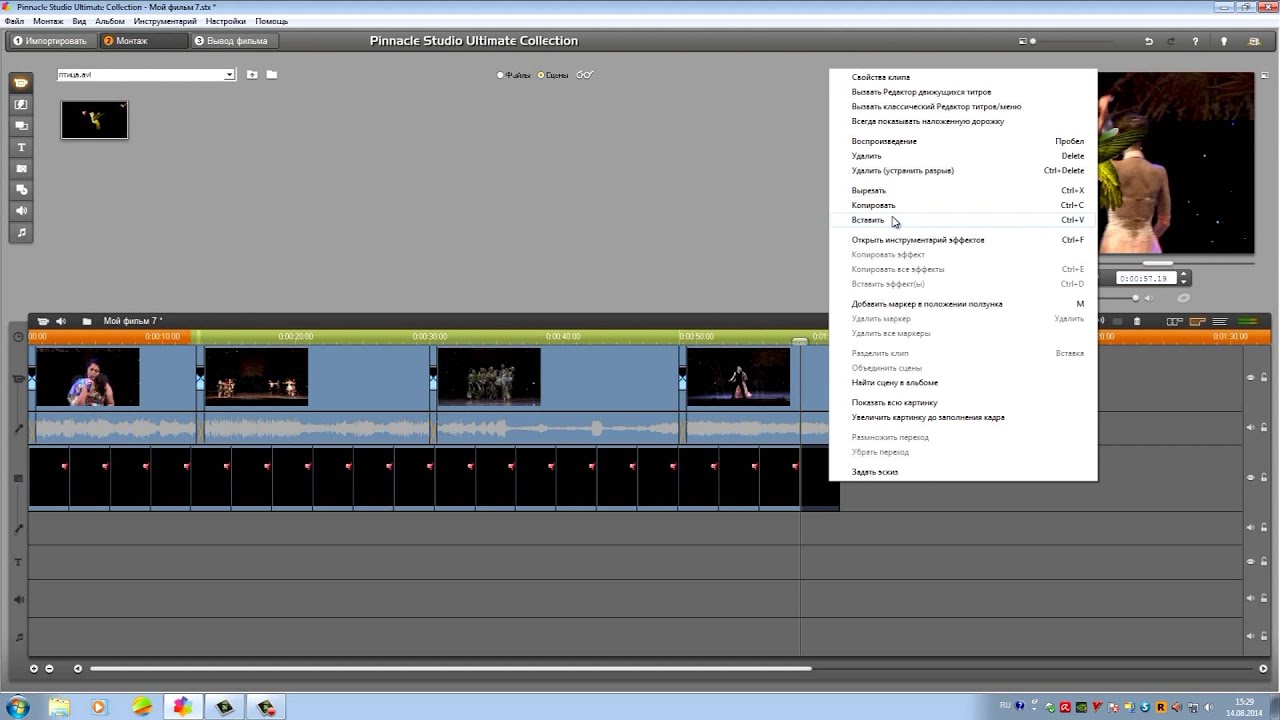This screenshot has height=720, width=1280.
Task: Open help with the question mark icon
Action: [1195, 41]
